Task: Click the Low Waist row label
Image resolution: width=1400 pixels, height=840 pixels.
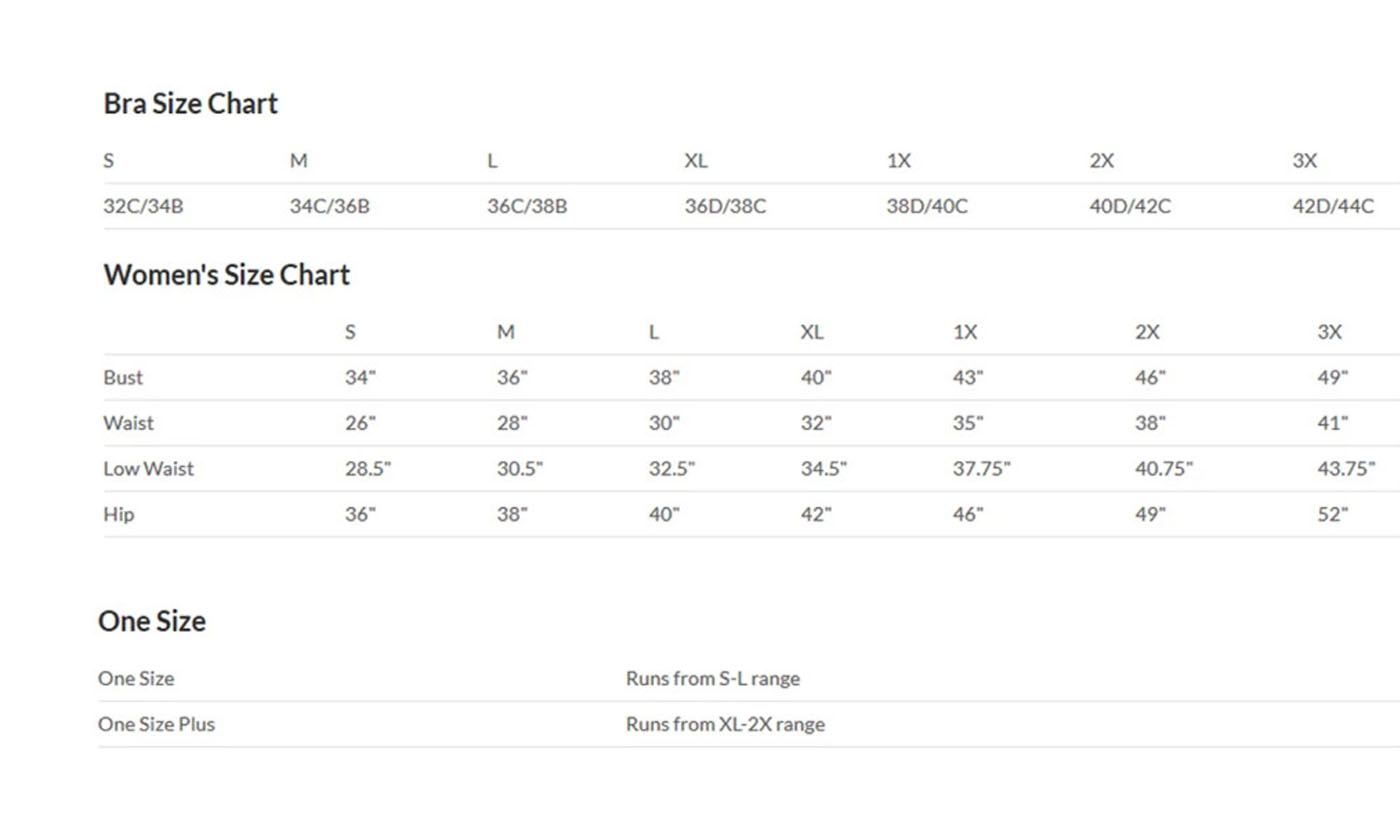Action: [x=148, y=469]
